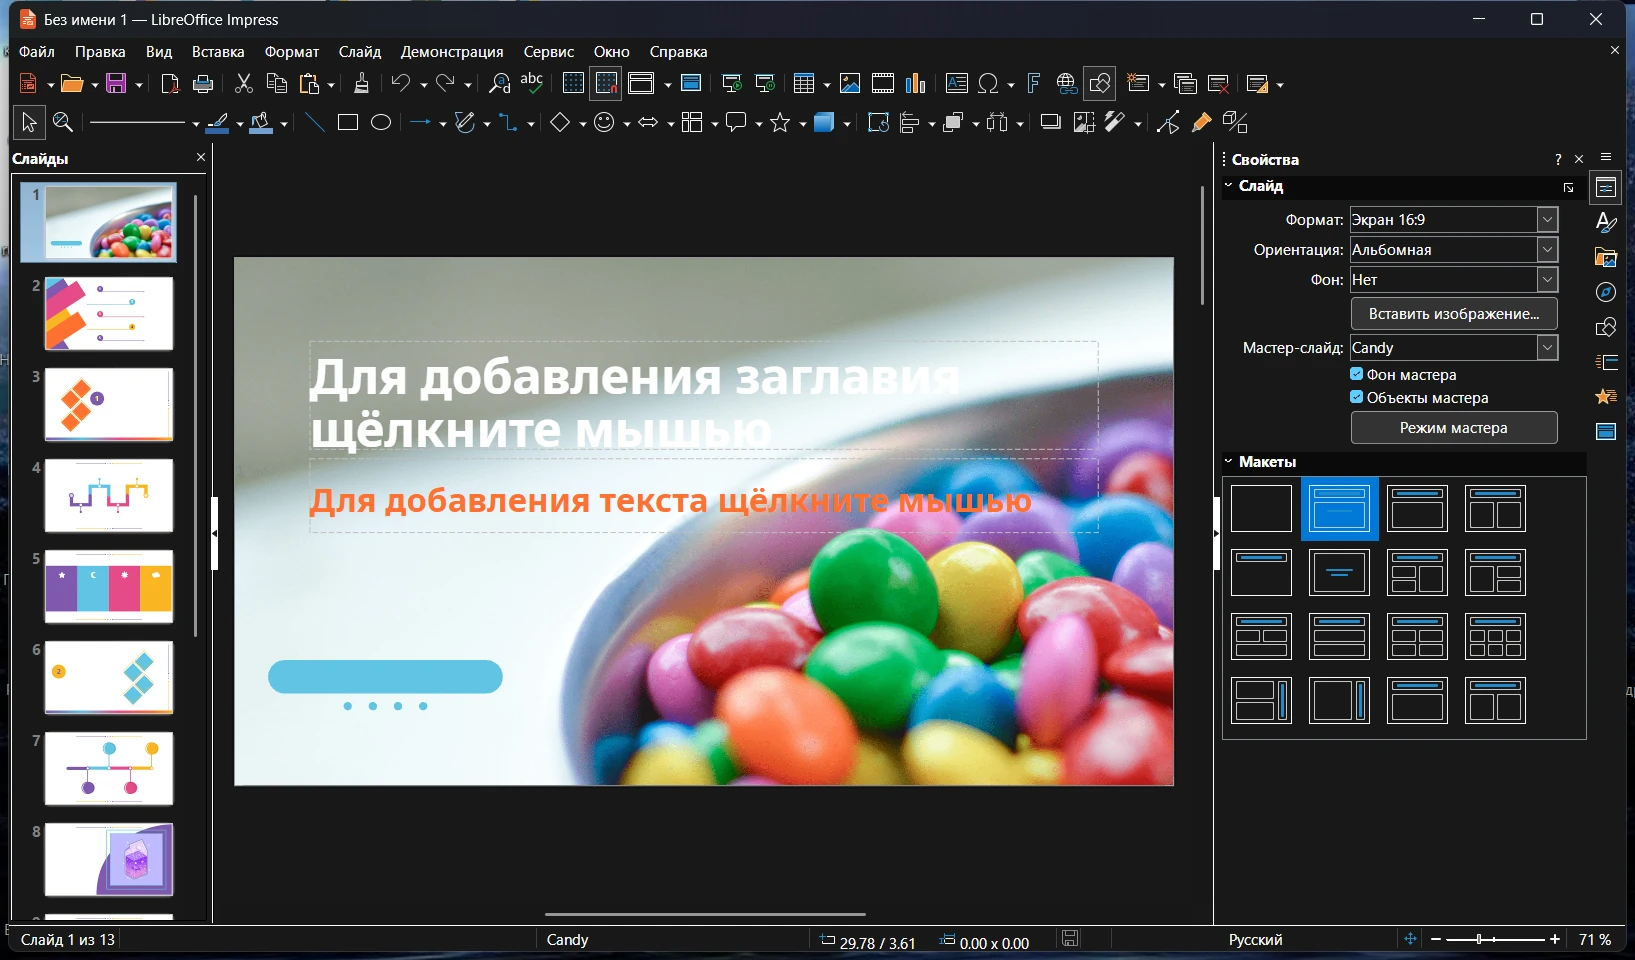1635x960 pixels.
Task: Click the Print icon in toolbar
Action: click(203, 84)
